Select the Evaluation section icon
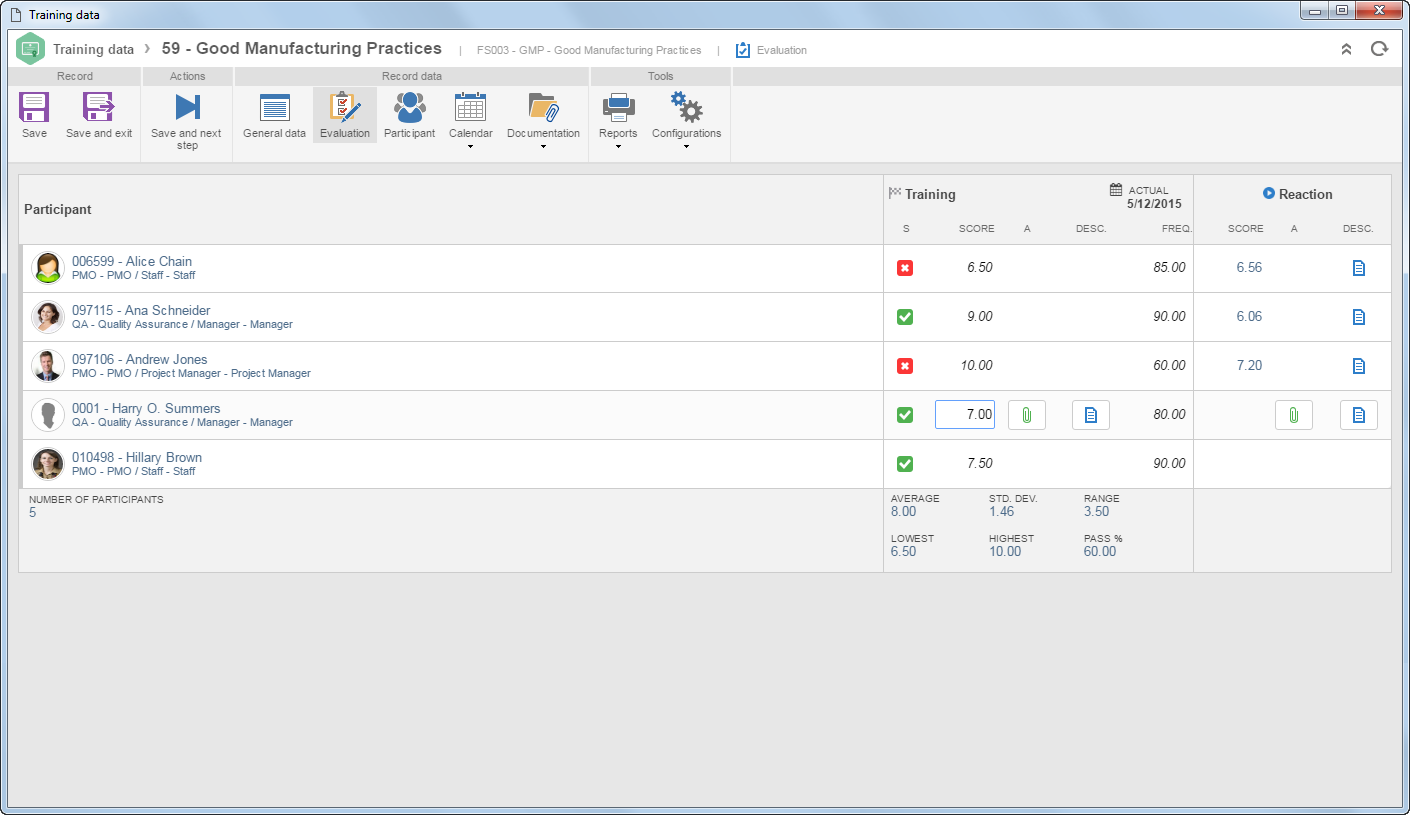 point(344,107)
